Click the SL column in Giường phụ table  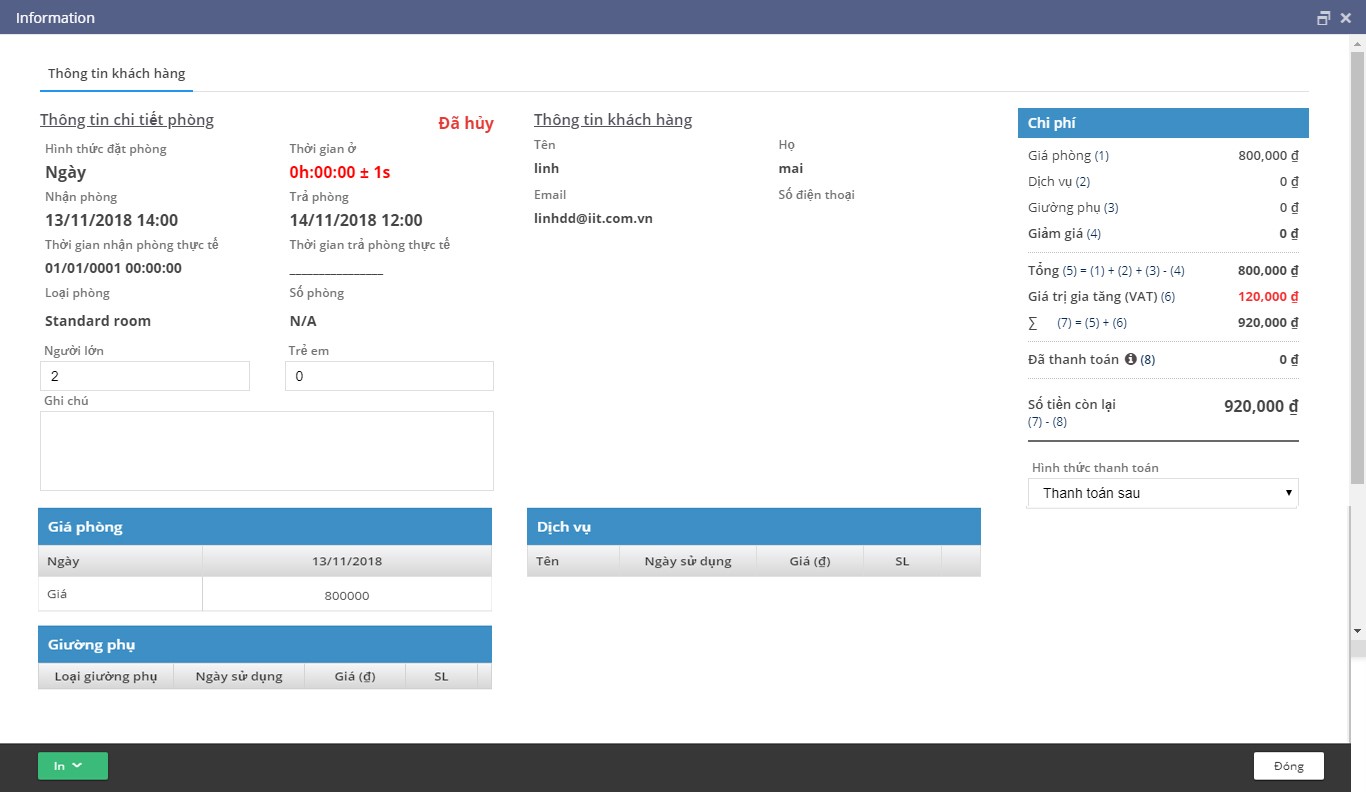(x=440, y=676)
